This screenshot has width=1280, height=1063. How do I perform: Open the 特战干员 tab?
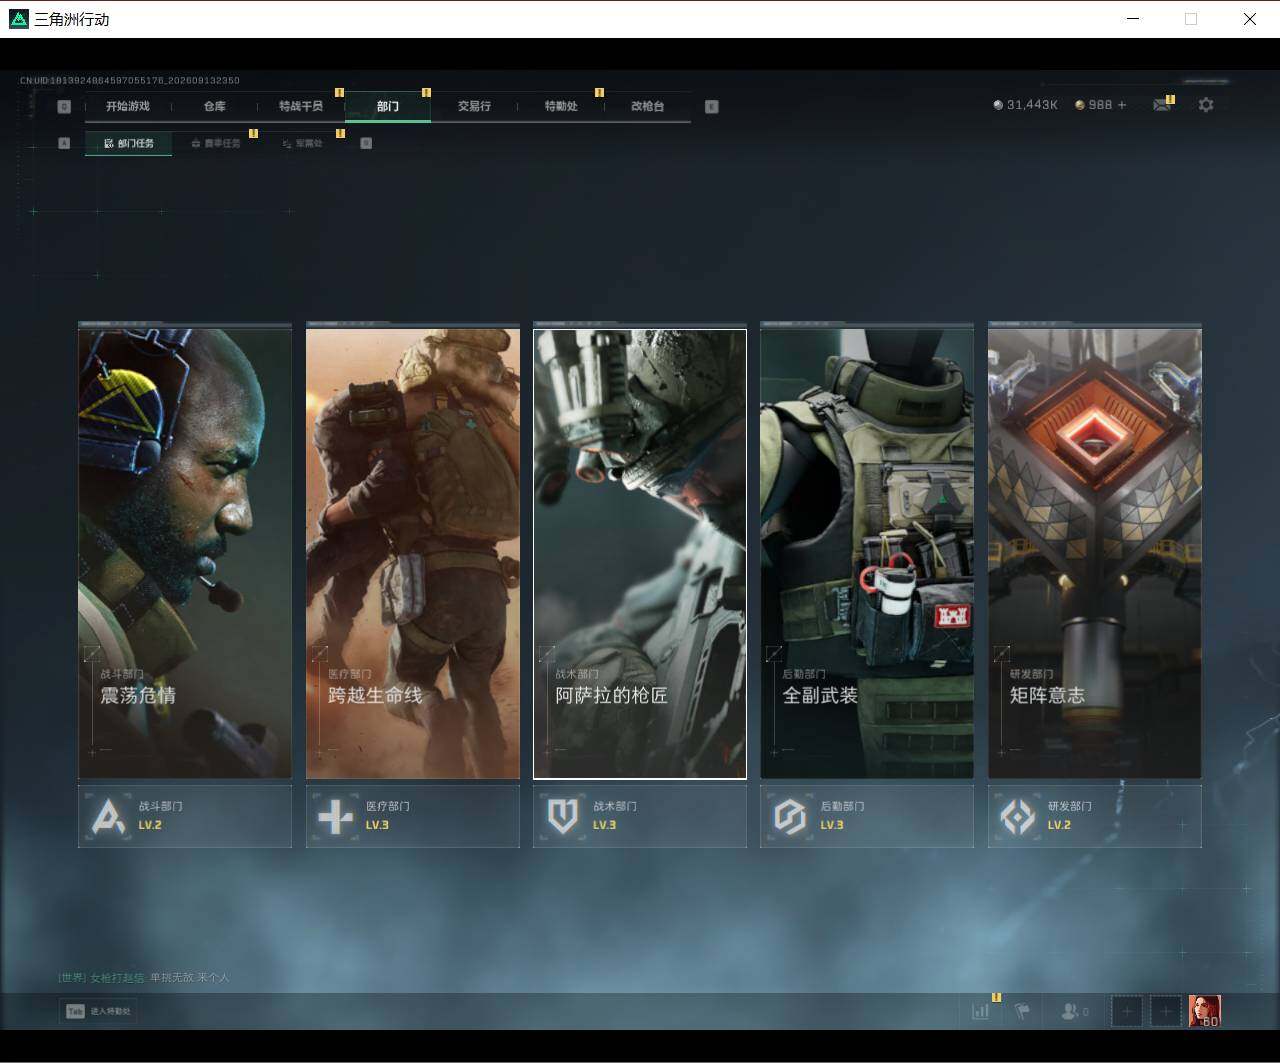pos(301,106)
